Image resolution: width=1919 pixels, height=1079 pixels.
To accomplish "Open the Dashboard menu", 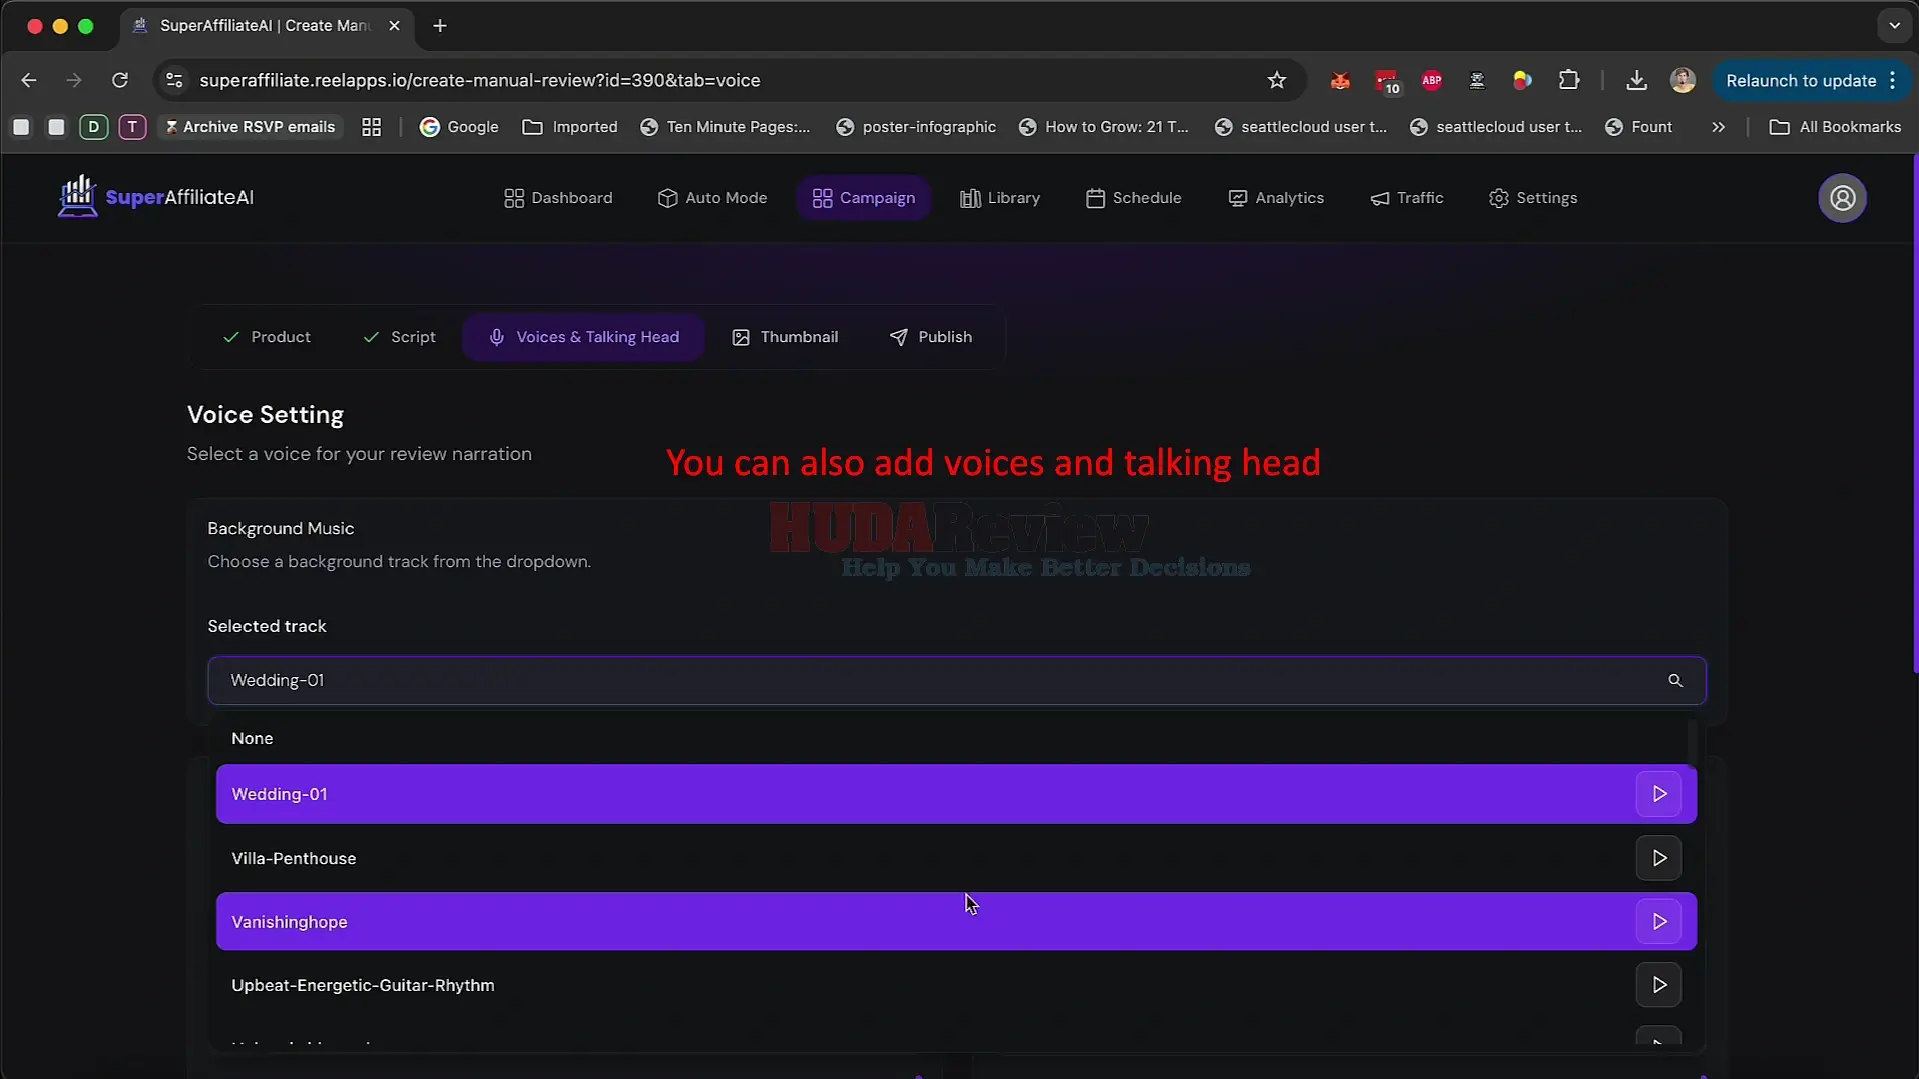I will (x=558, y=198).
